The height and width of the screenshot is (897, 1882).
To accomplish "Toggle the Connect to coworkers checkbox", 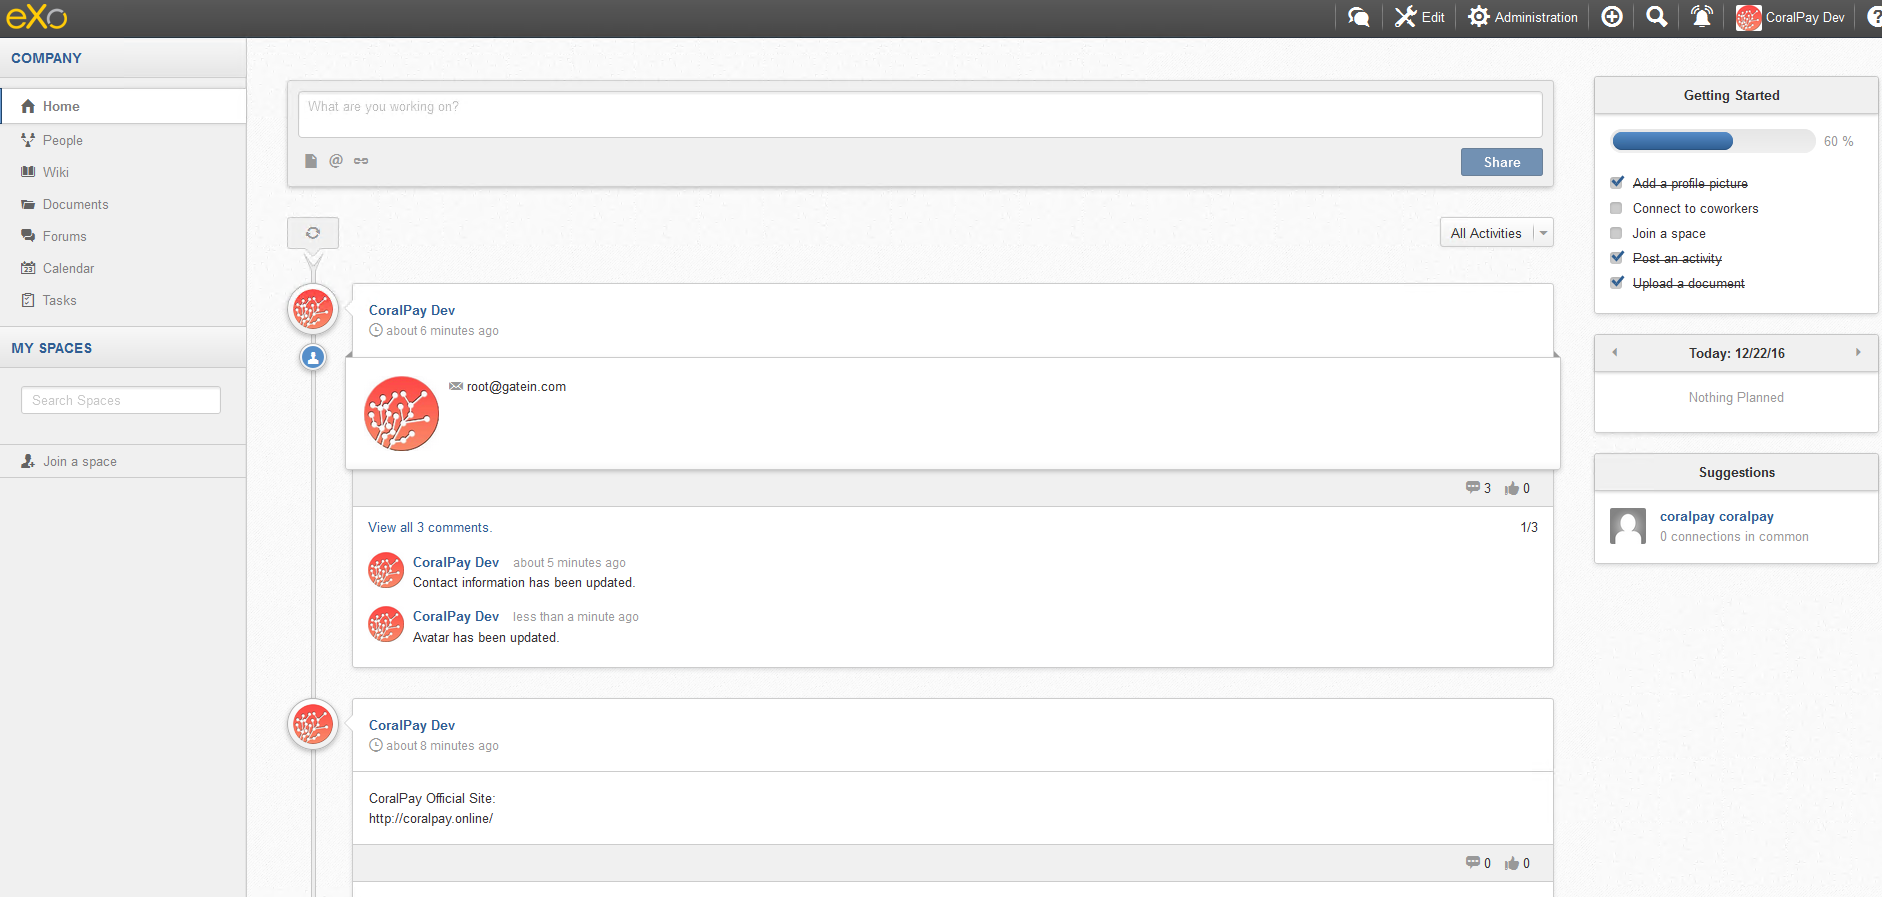I will tap(1616, 208).
